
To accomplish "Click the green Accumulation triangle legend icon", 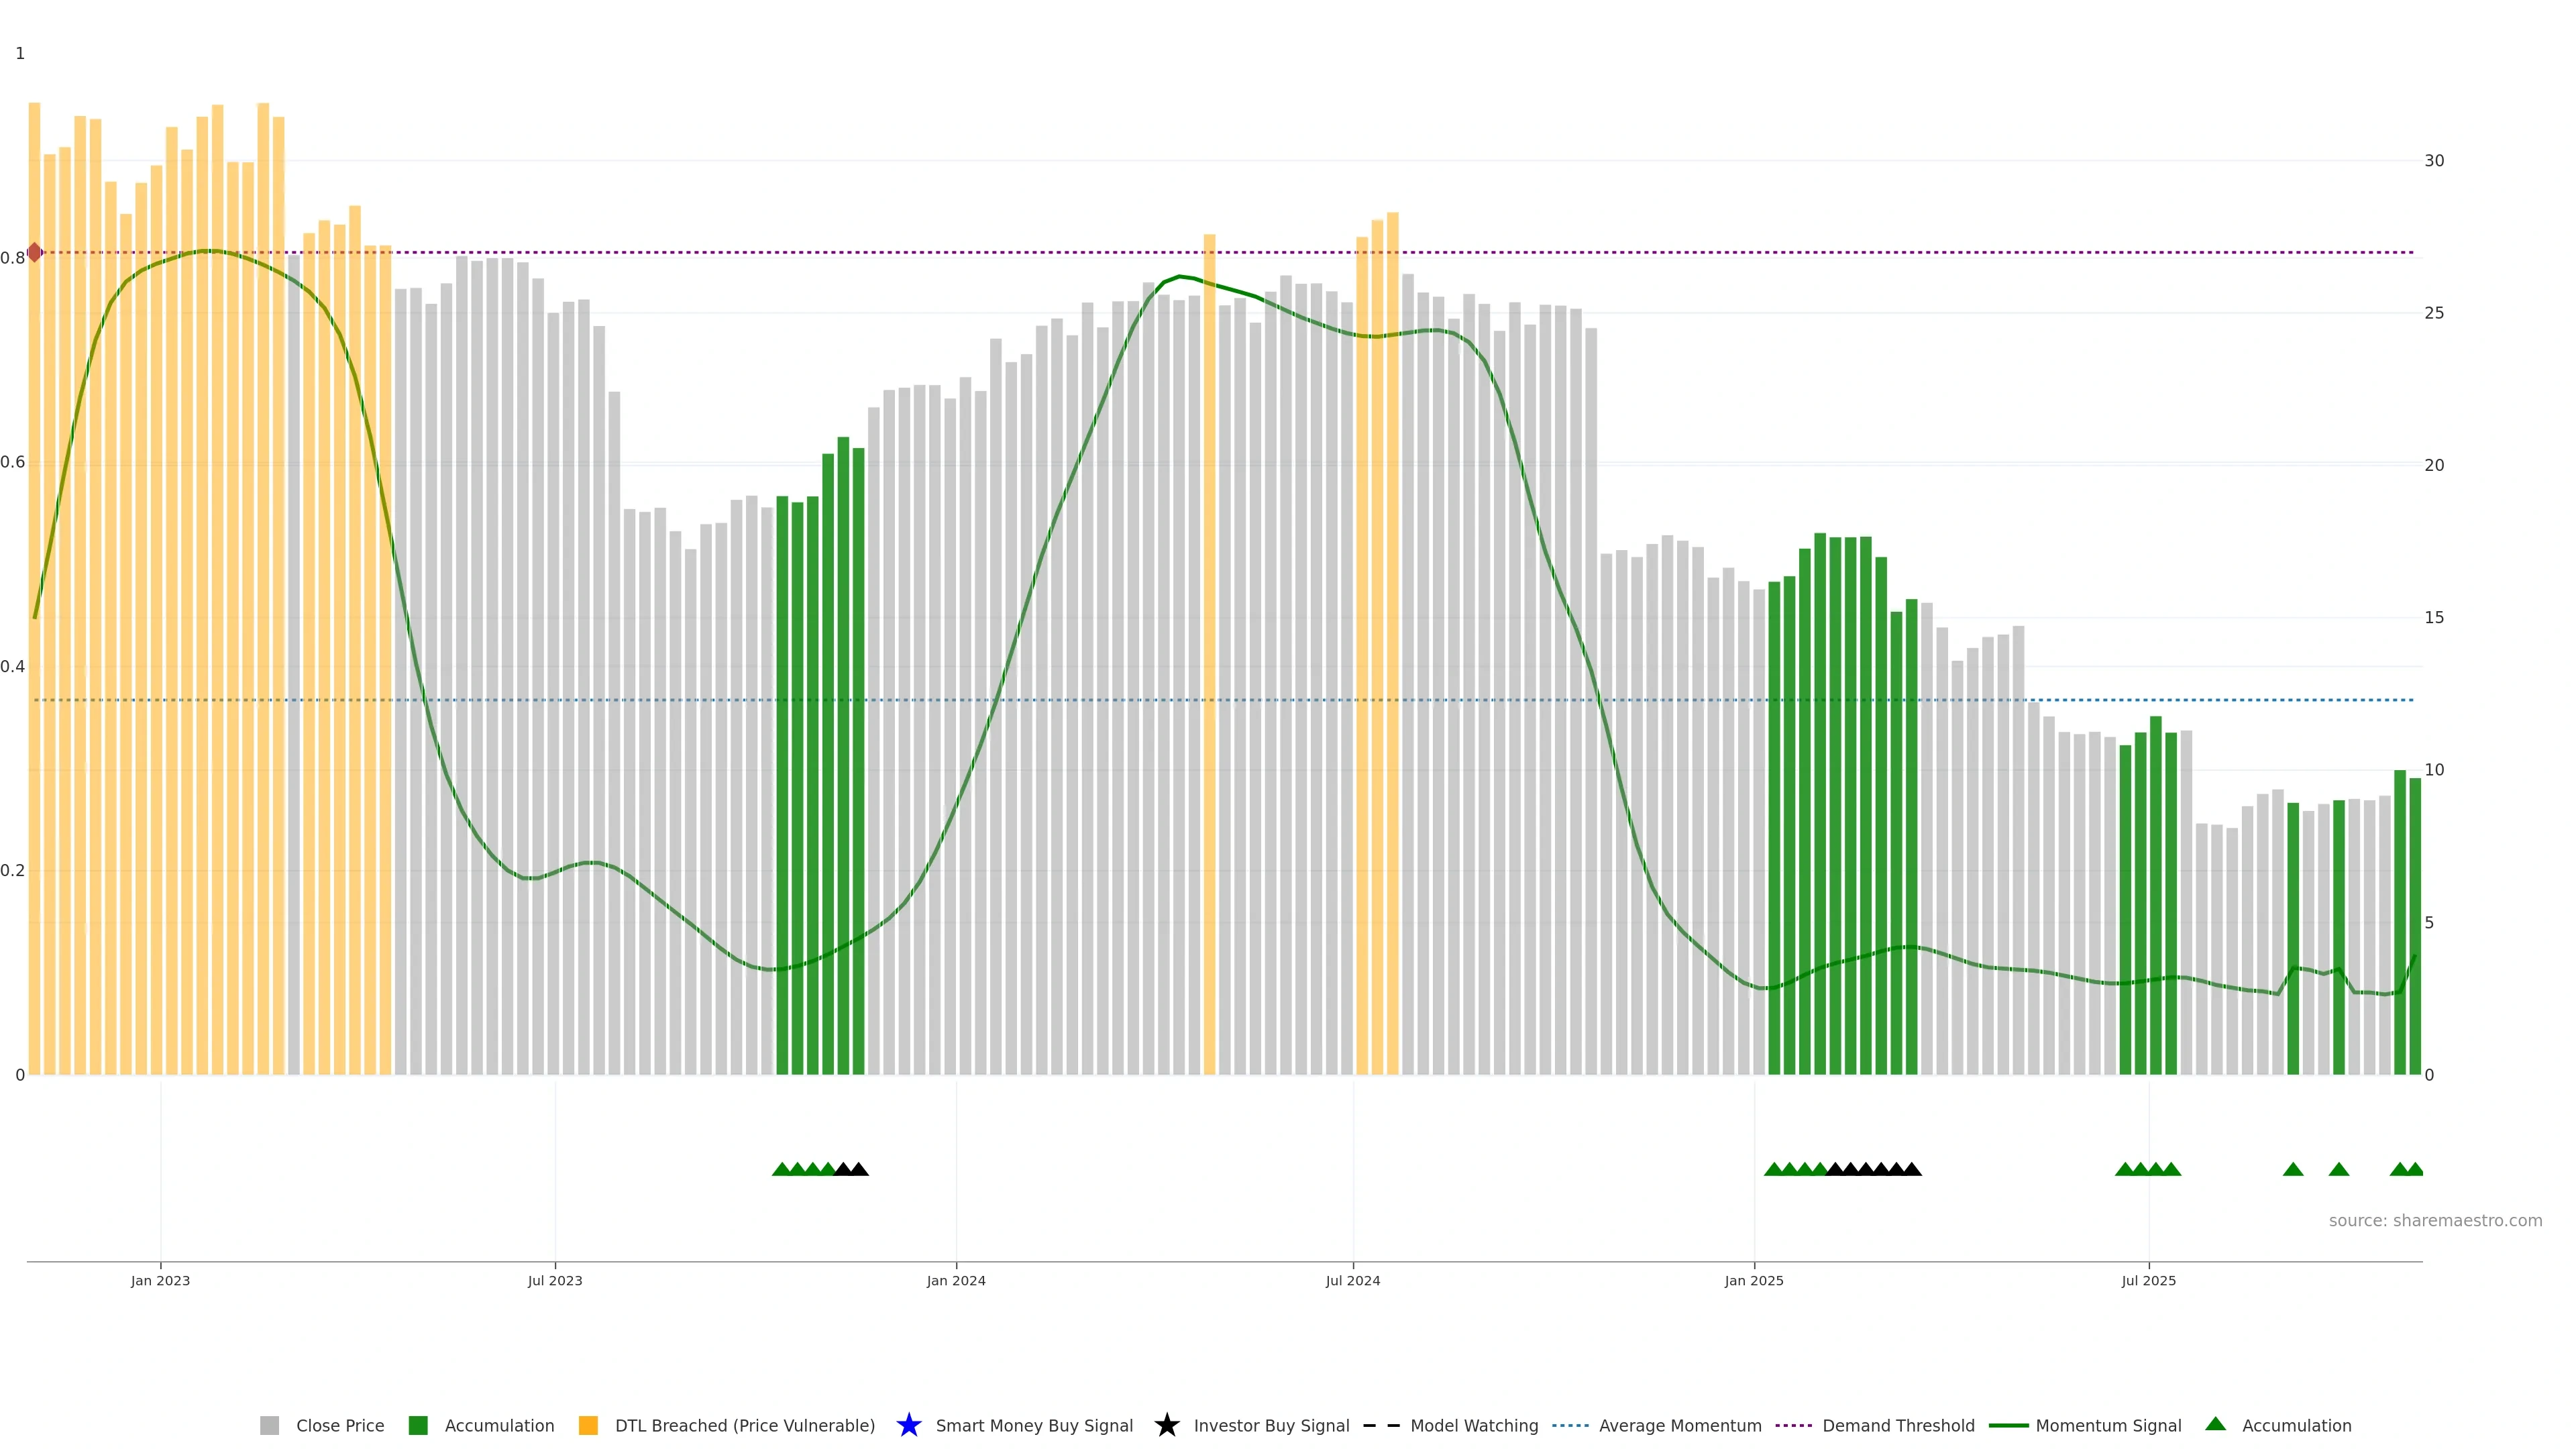I will click(x=2215, y=1424).
